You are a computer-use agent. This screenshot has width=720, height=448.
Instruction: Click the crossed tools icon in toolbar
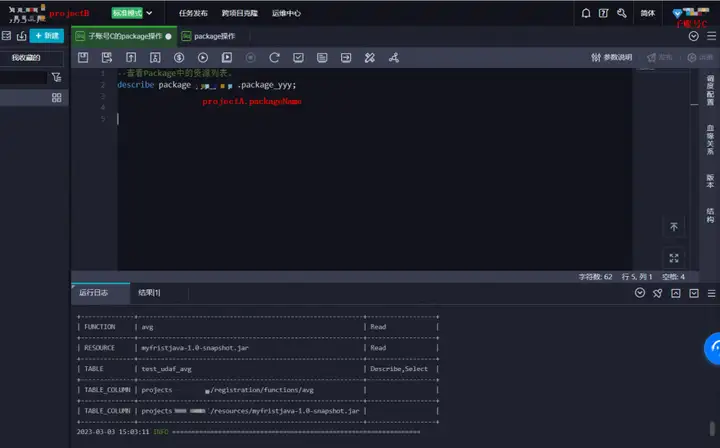click(x=370, y=57)
